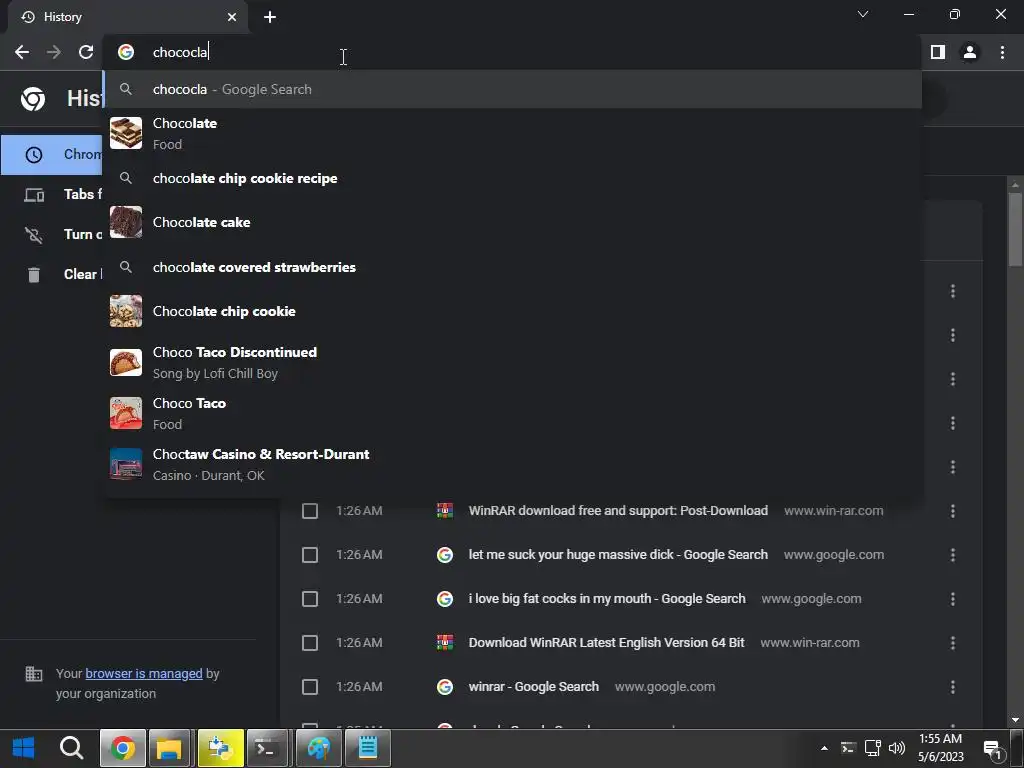Click the browser back arrow
Image resolution: width=1024 pixels, height=768 pixels.
pyautogui.click(x=22, y=52)
